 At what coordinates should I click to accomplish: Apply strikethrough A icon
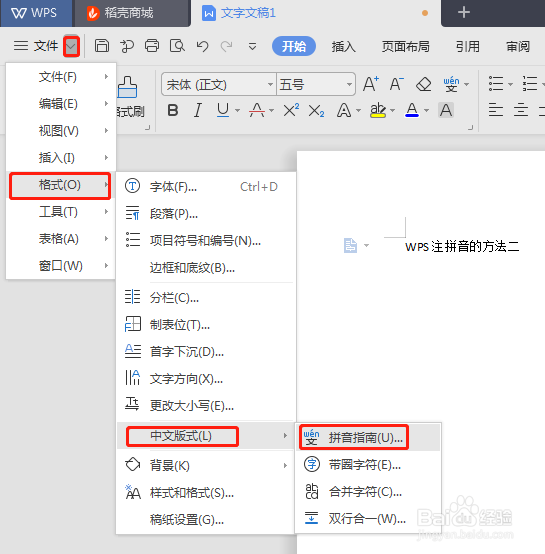257,110
